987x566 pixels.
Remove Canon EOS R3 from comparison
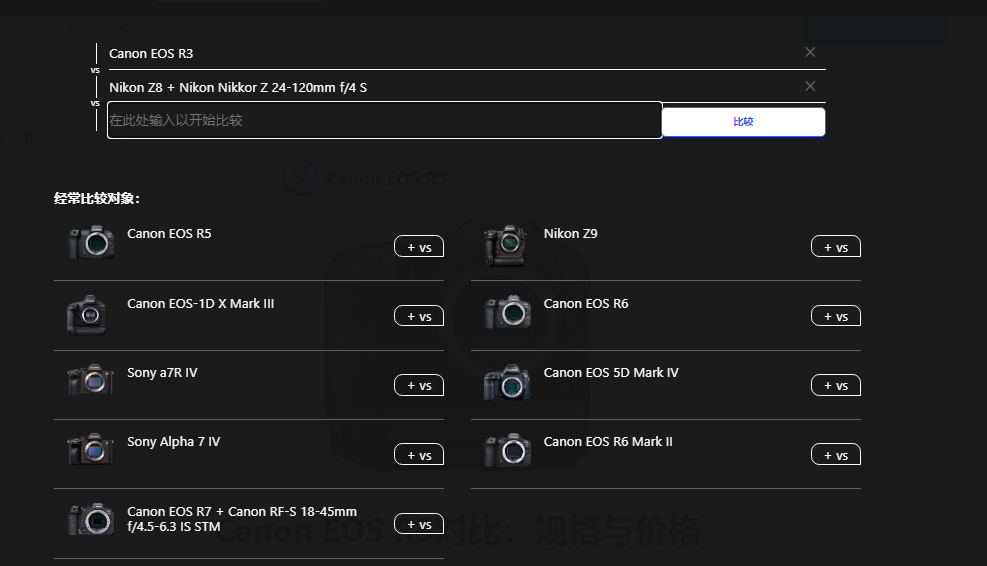point(810,52)
